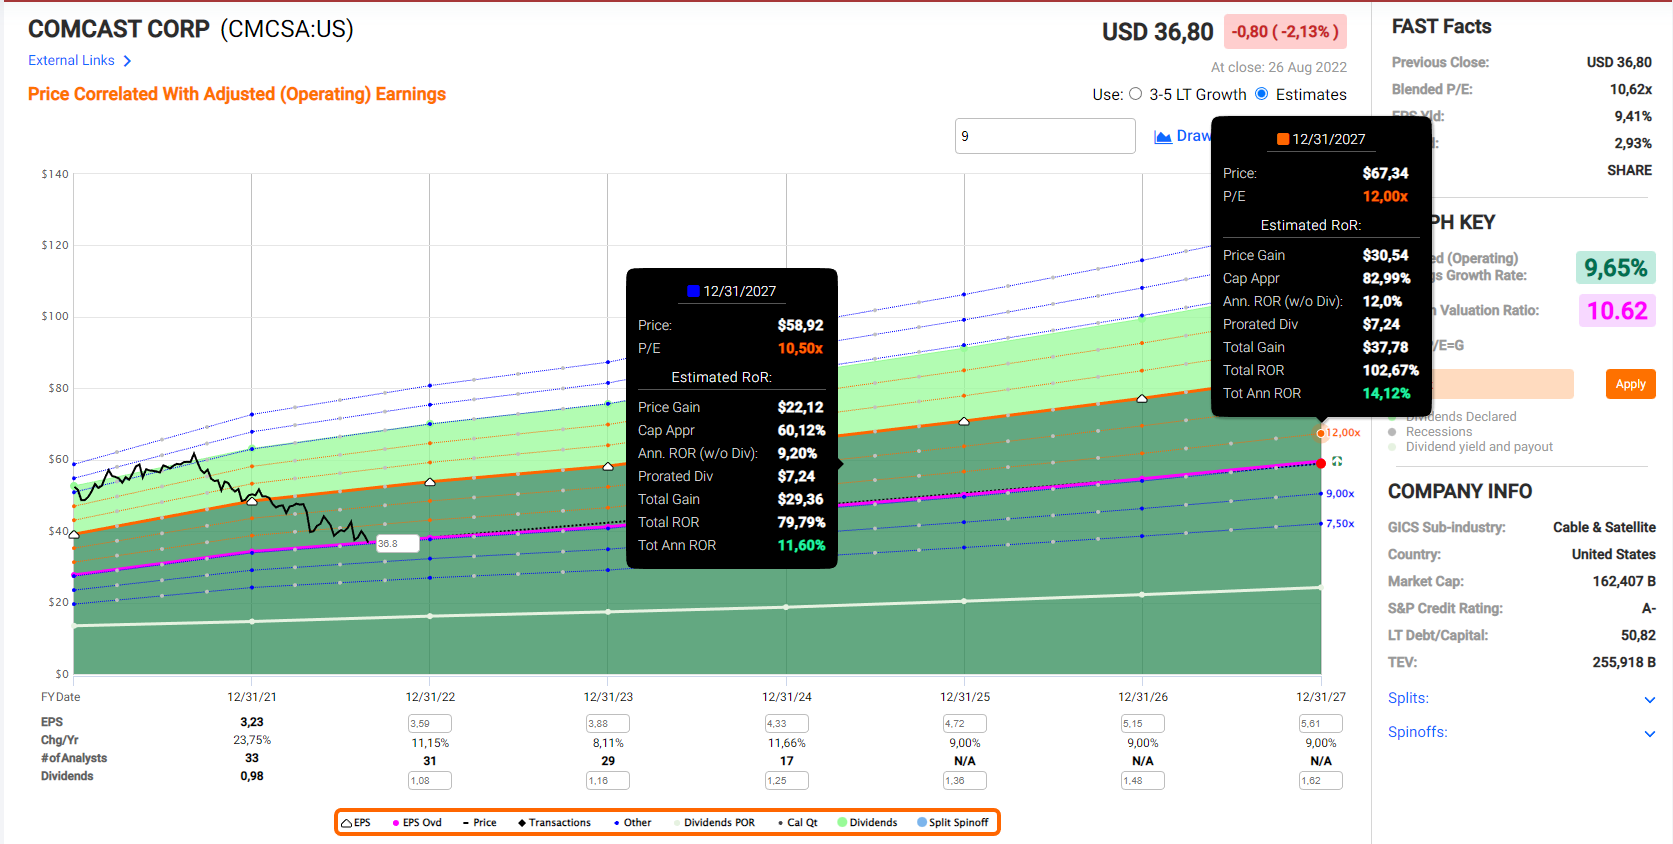
Task: Toggle Transactions diamond in chart legend
Action: click(522, 823)
